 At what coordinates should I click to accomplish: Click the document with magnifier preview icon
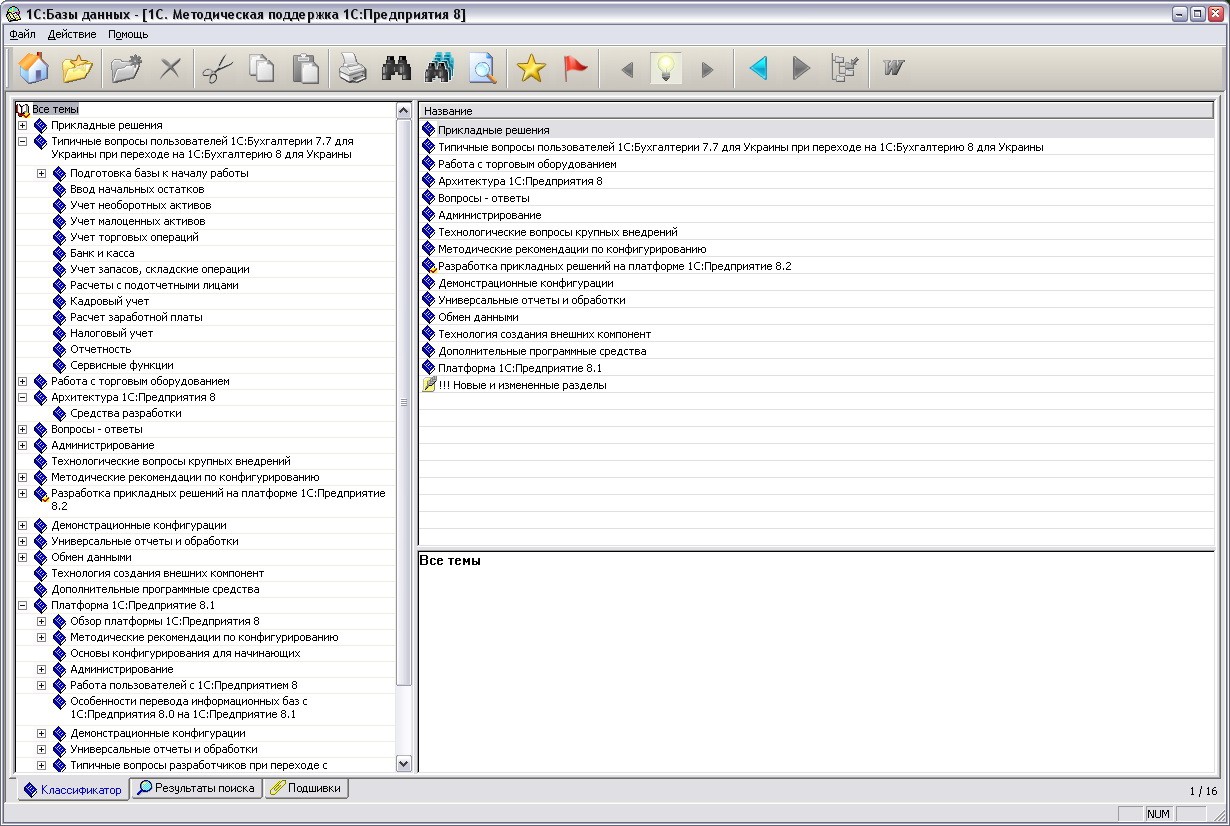click(x=483, y=69)
